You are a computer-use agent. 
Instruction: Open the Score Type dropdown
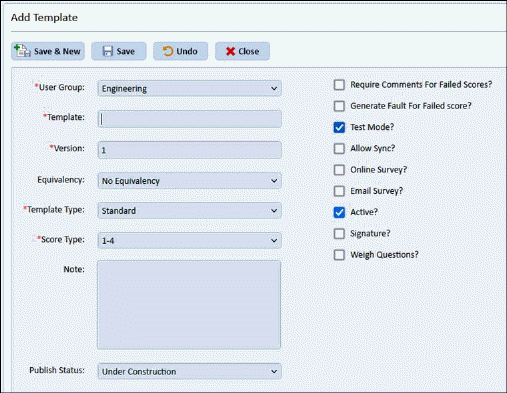click(189, 240)
